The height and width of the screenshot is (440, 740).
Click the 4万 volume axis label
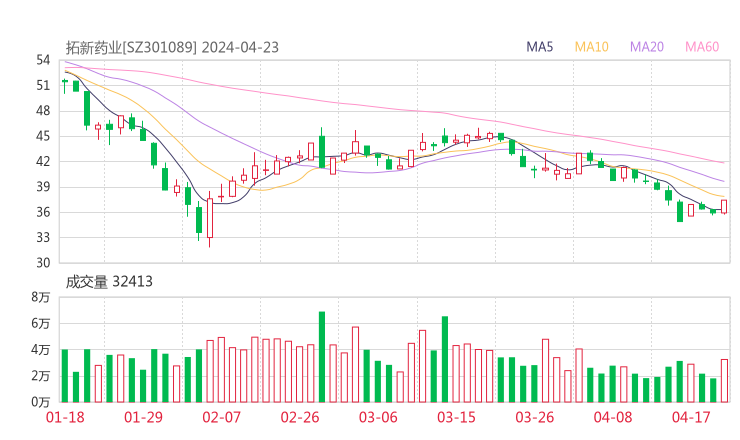point(41,350)
